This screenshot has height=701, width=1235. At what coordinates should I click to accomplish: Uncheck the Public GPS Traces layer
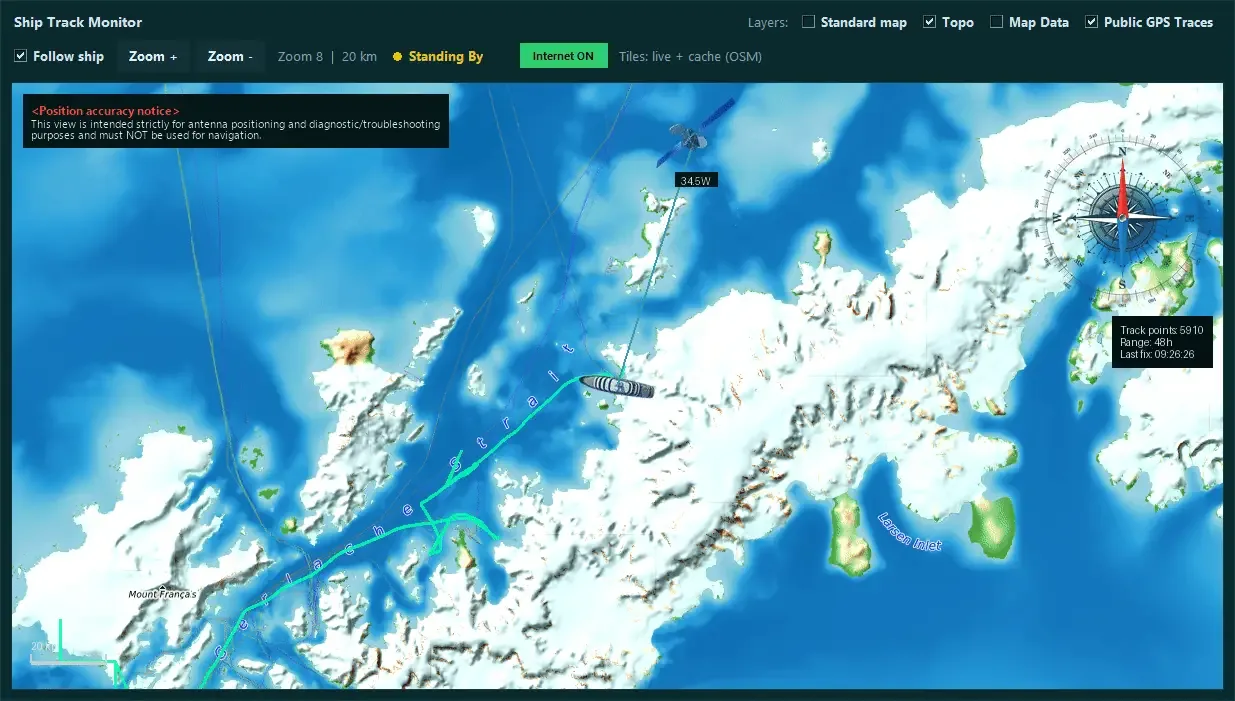pos(1092,22)
